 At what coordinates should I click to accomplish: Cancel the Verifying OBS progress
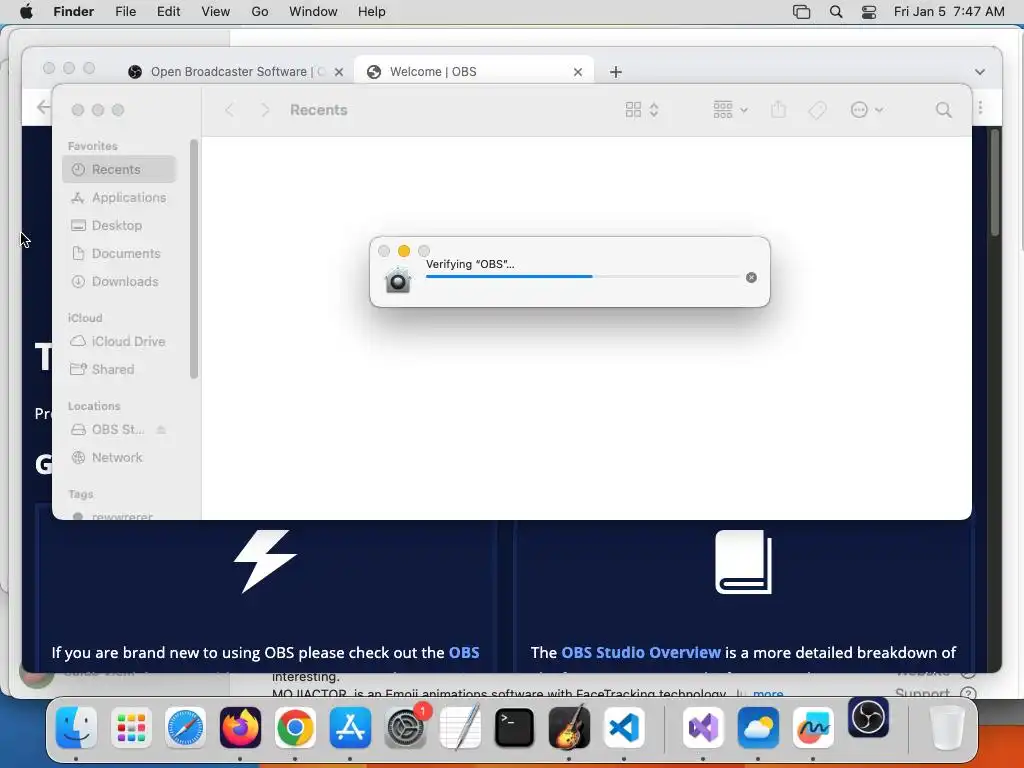tap(752, 278)
